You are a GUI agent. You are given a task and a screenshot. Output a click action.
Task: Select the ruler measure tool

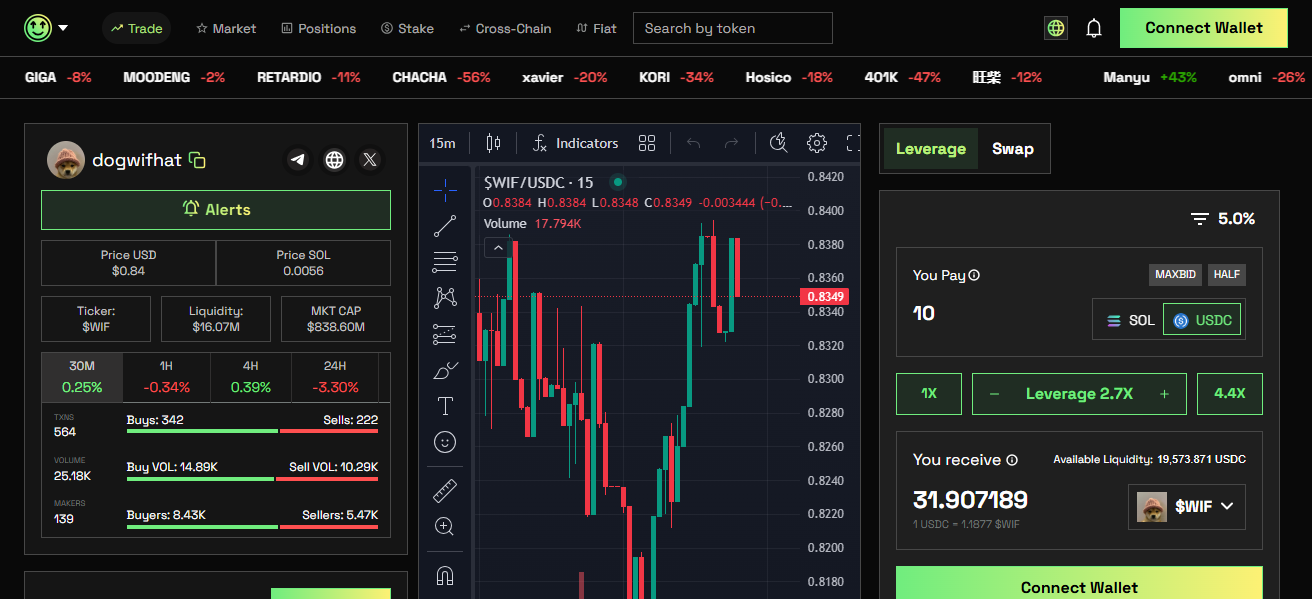445,491
